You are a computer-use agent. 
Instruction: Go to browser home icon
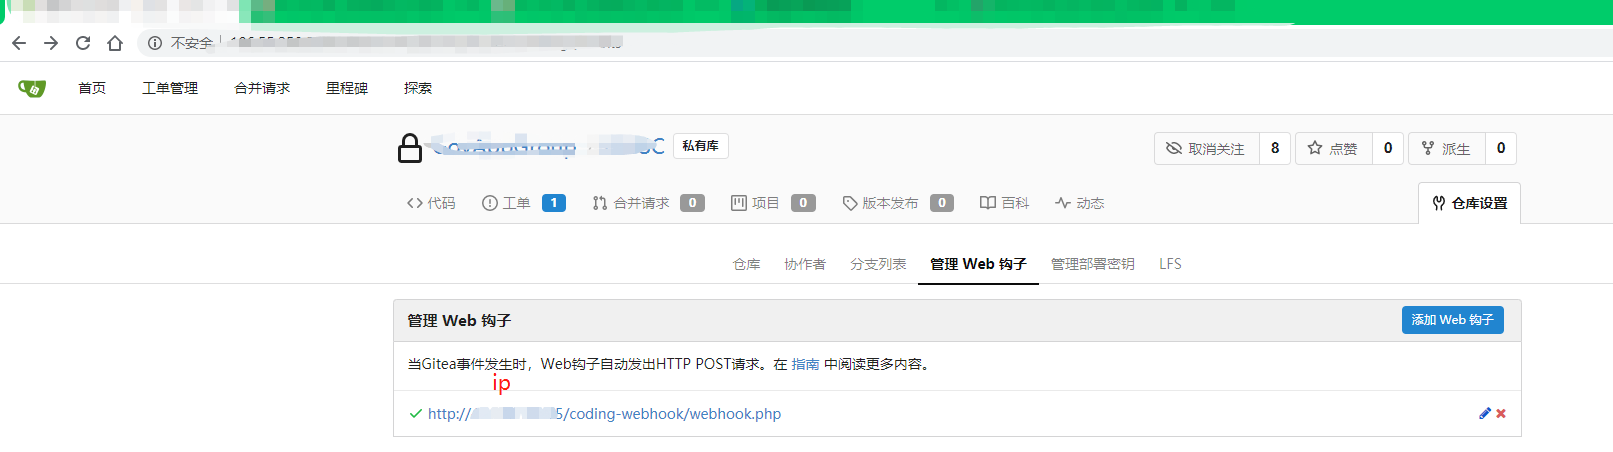115,43
